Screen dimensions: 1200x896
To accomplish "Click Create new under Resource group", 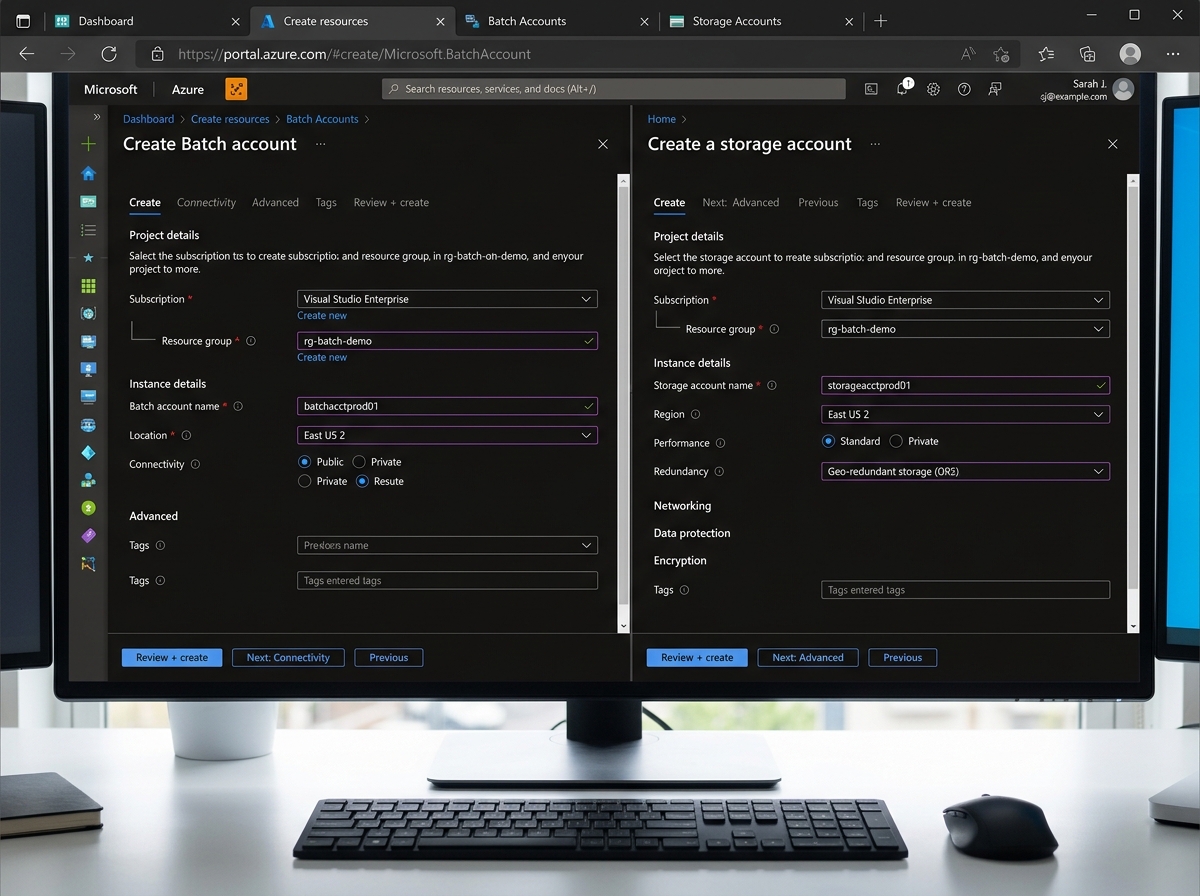I will coord(322,357).
